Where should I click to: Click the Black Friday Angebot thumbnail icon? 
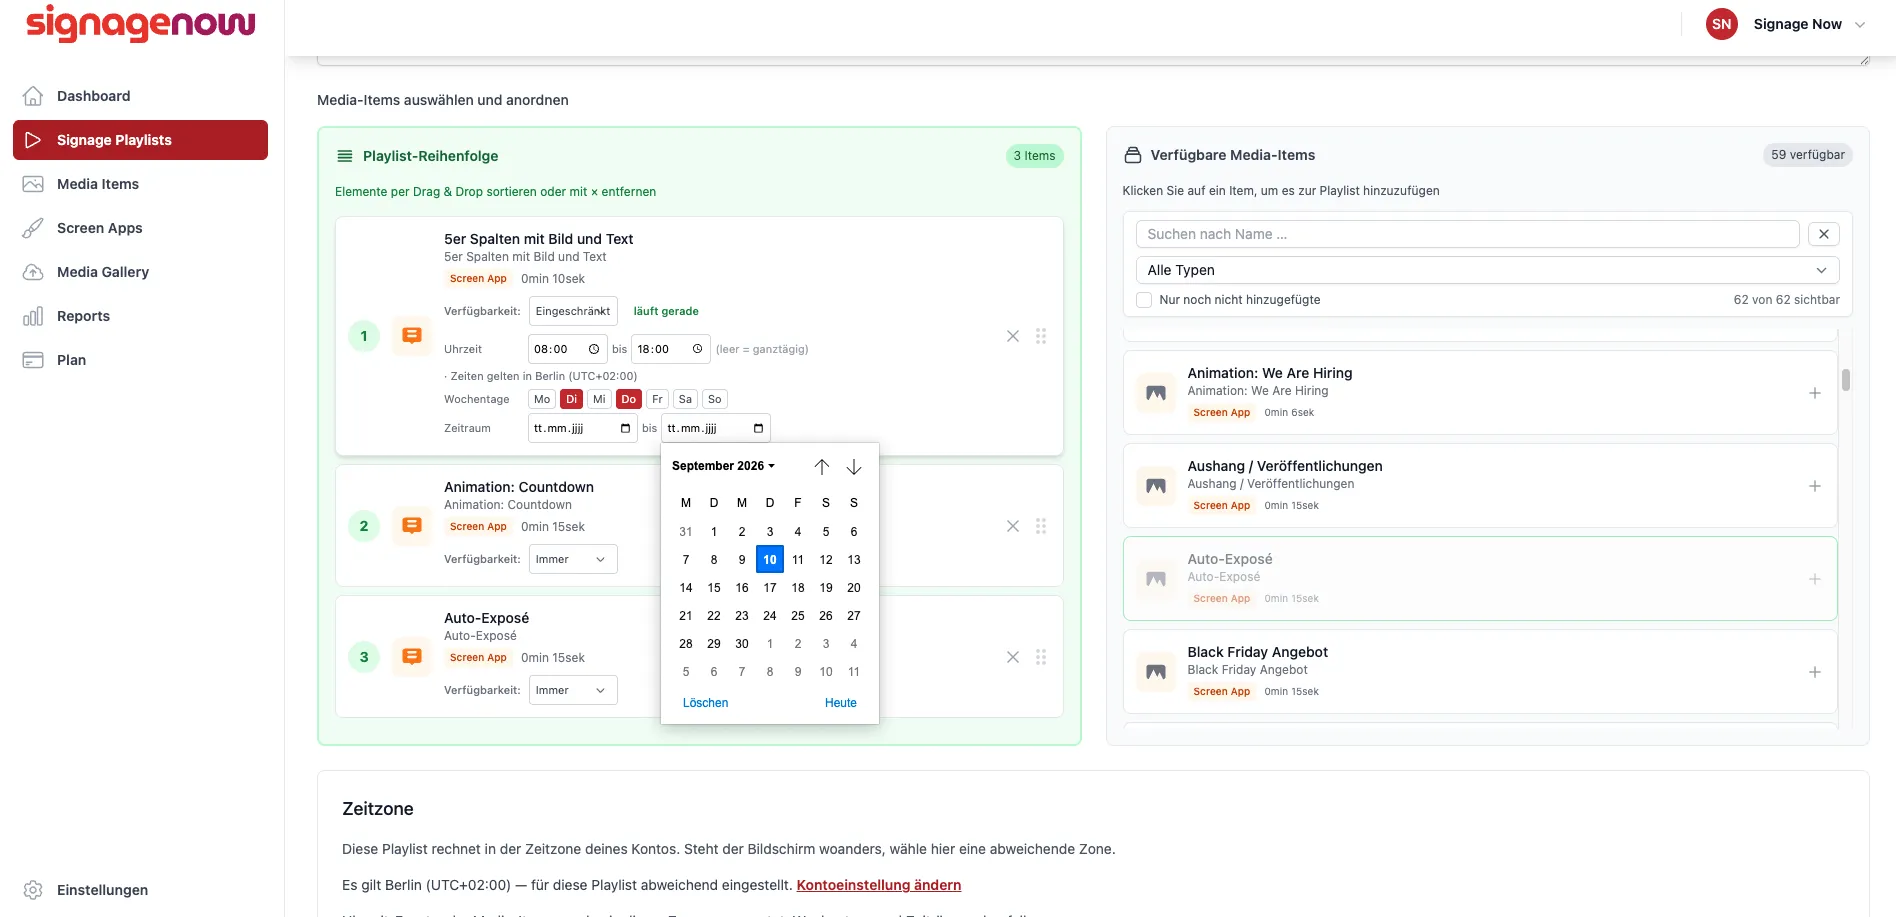pos(1156,672)
